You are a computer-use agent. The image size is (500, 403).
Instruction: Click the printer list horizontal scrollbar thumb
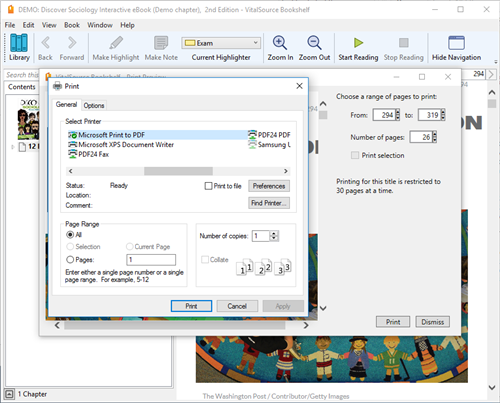178,171
